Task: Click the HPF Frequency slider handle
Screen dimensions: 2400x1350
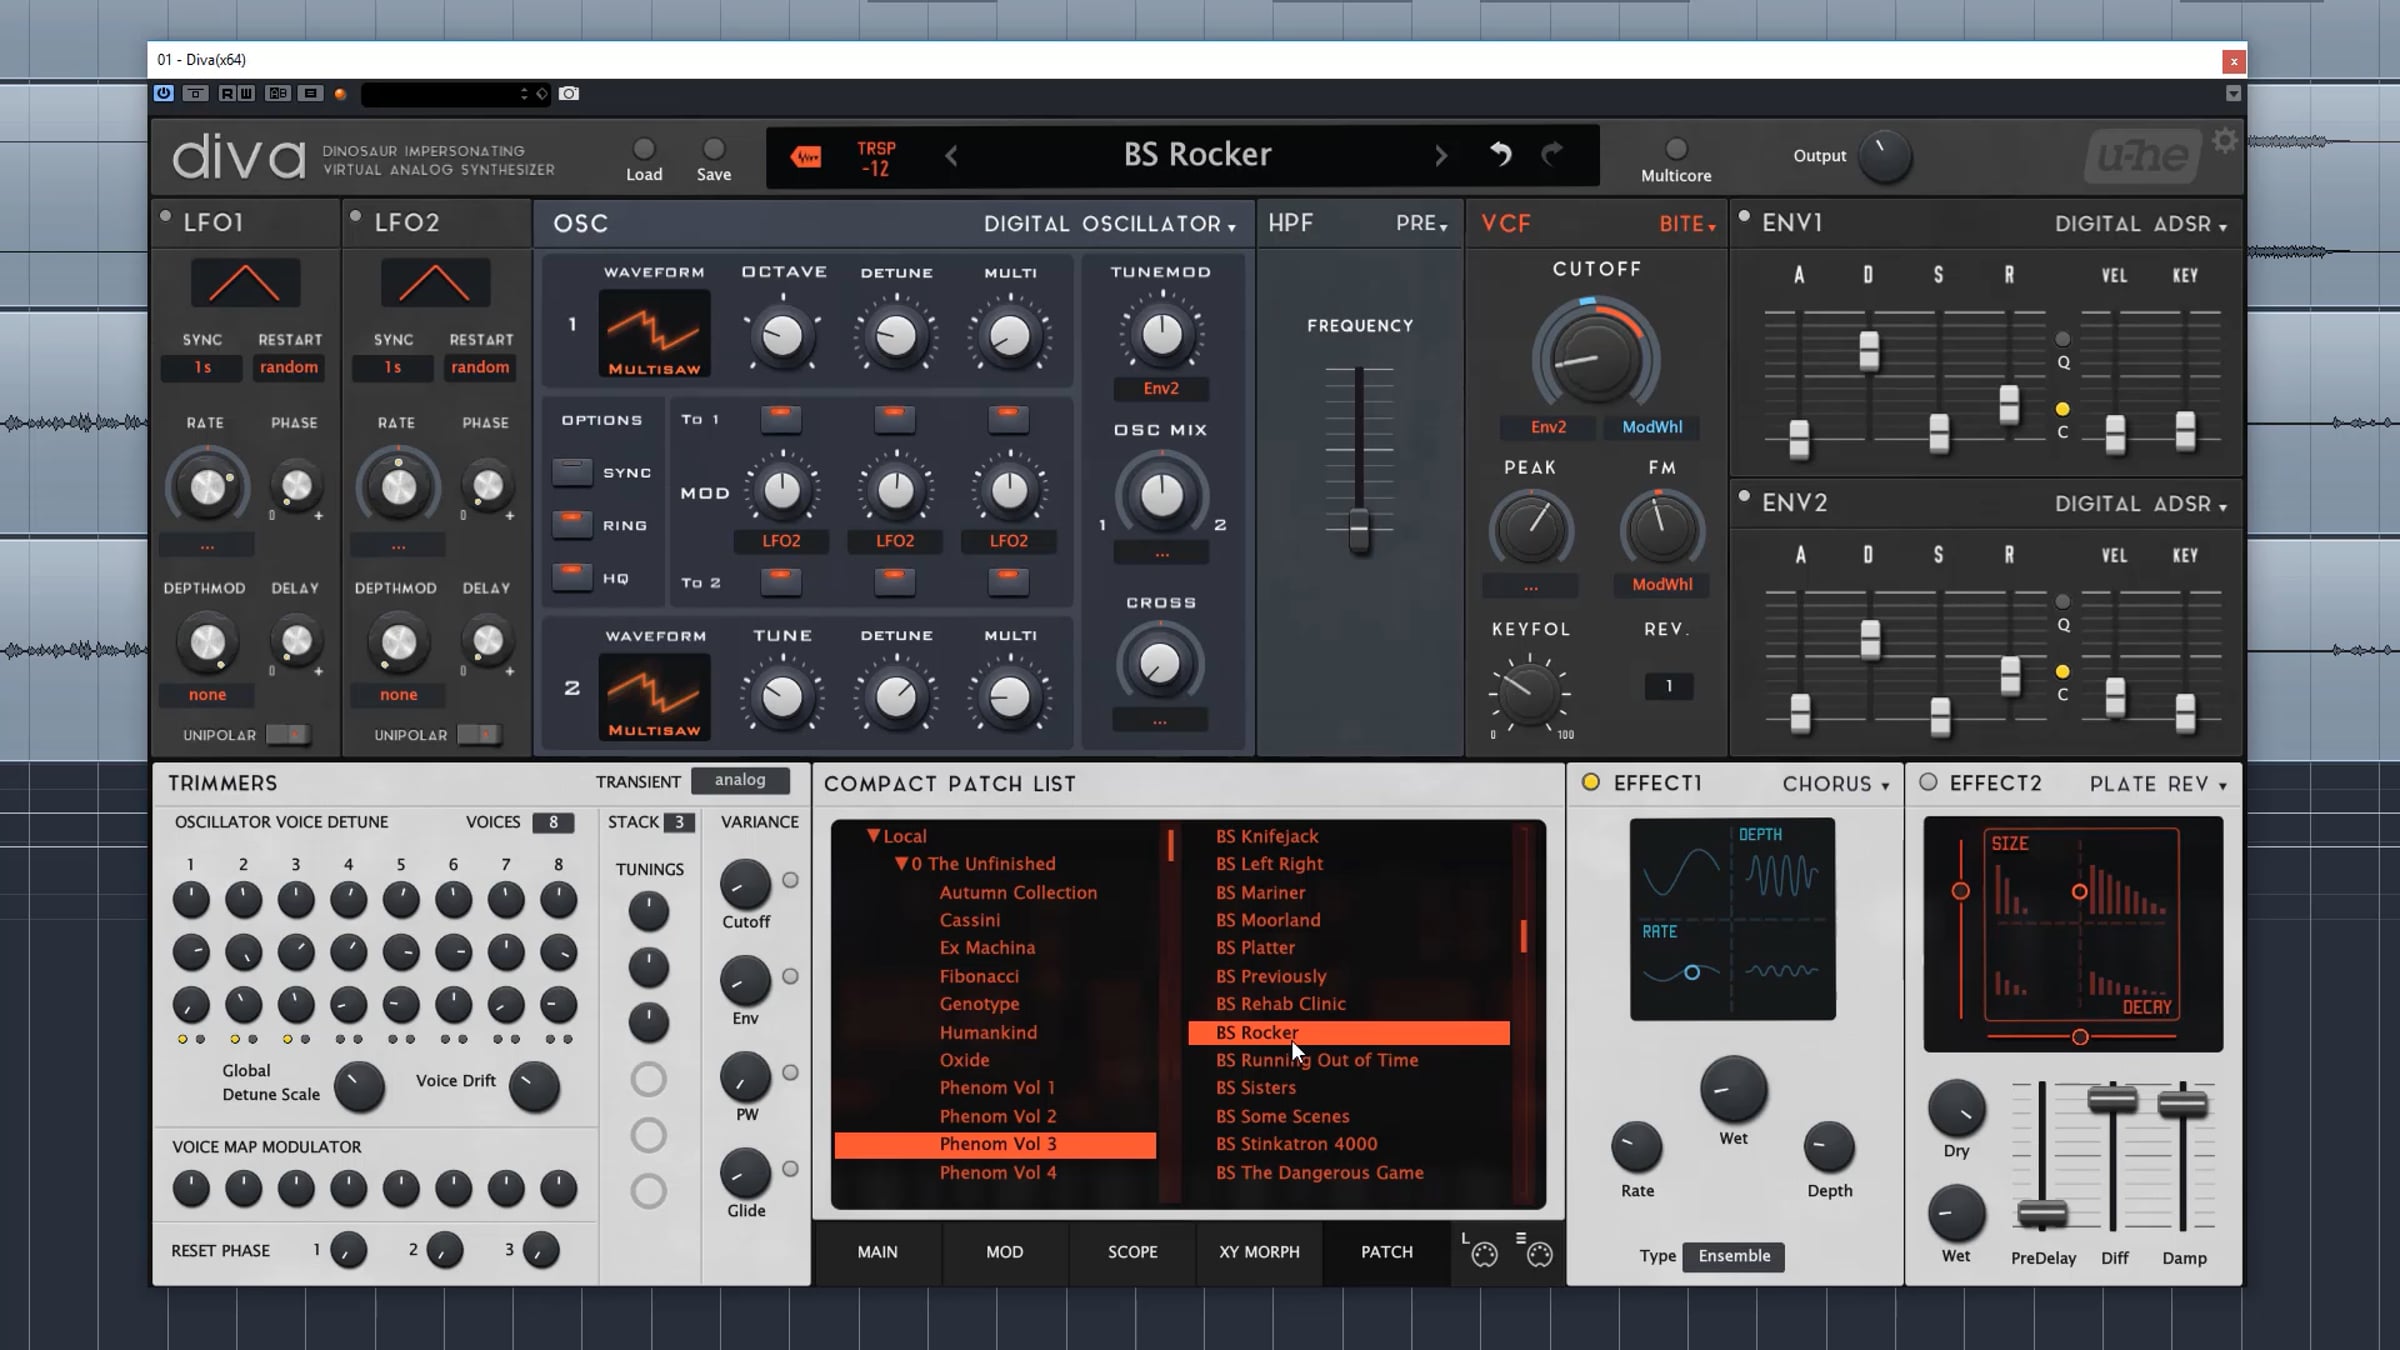Action: [1359, 529]
